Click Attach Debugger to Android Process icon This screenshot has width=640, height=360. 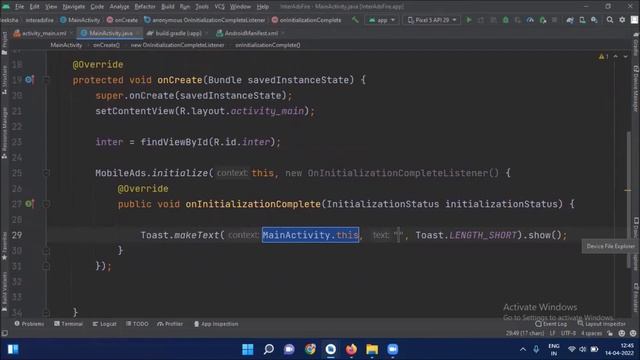click(542, 20)
